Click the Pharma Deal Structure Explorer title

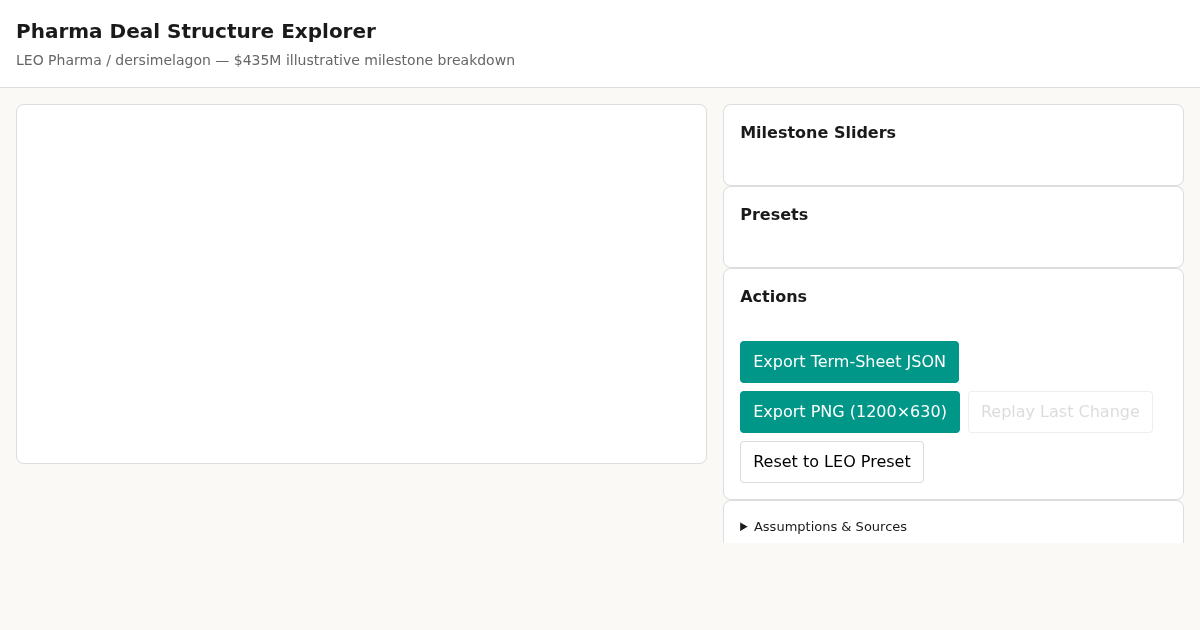click(196, 31)
